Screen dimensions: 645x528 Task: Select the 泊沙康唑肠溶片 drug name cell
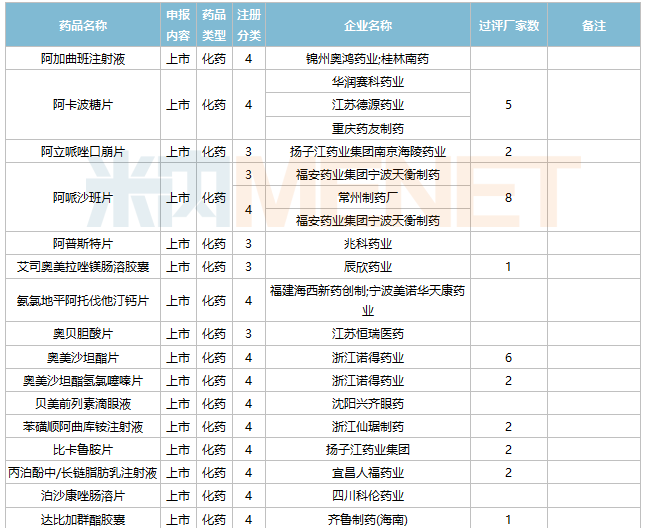[x=83, y=496]
